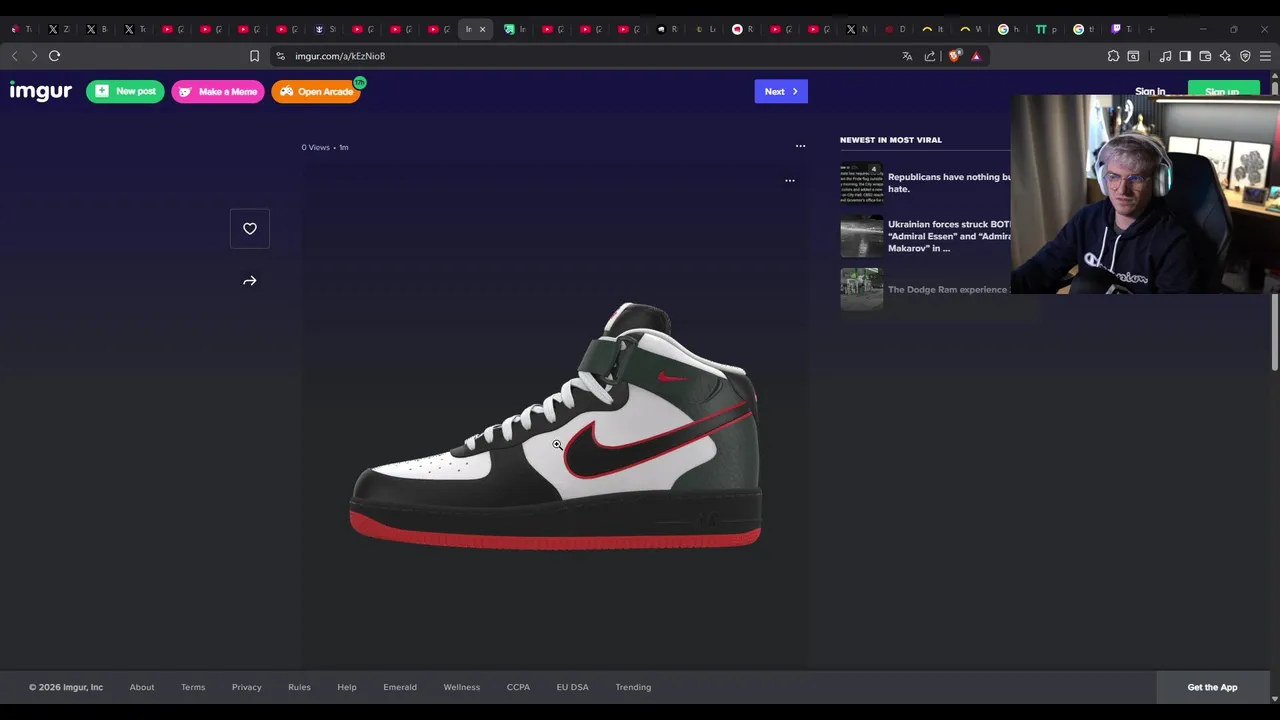View site information icon beside imgur URL
The width and height of the screenshot is (1280, 720).
[x=280, y=56]
